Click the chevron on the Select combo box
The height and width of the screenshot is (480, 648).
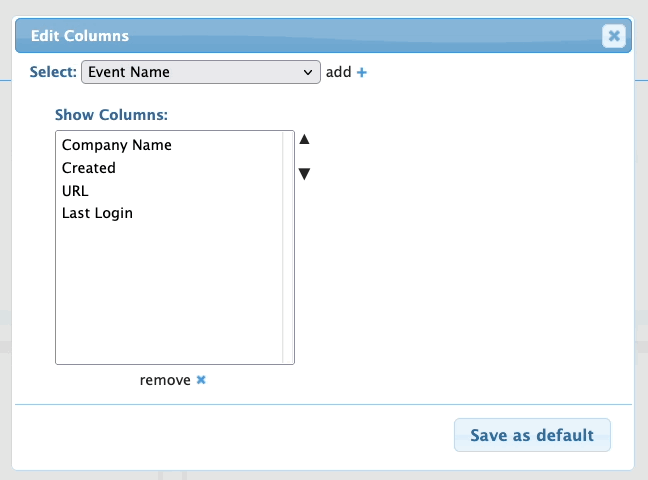click(x=308, y=72)
